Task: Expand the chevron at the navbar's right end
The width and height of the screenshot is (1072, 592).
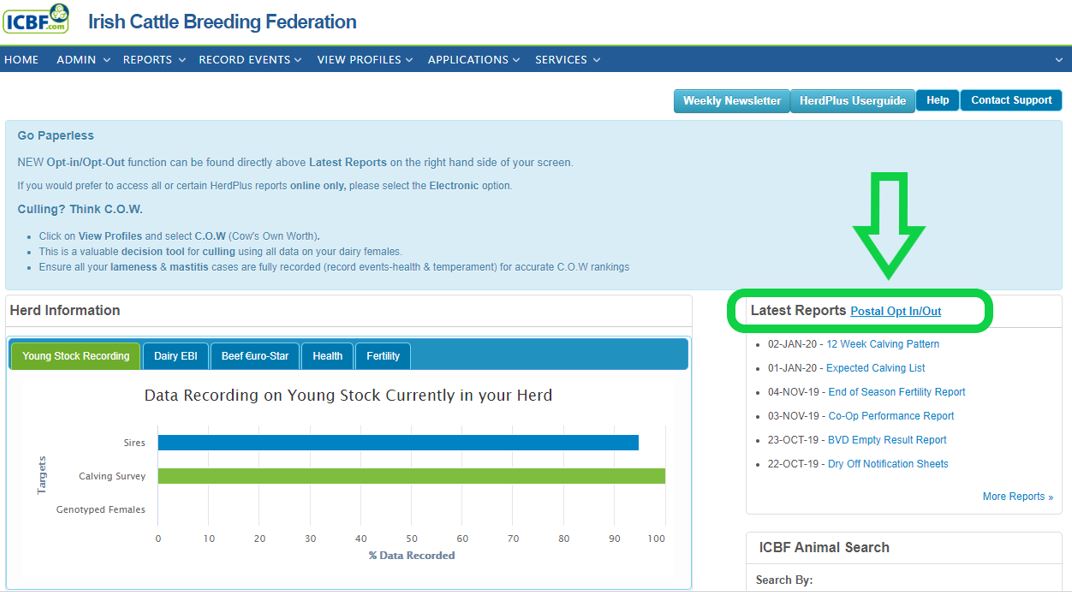Action: tap(1058, 60)
